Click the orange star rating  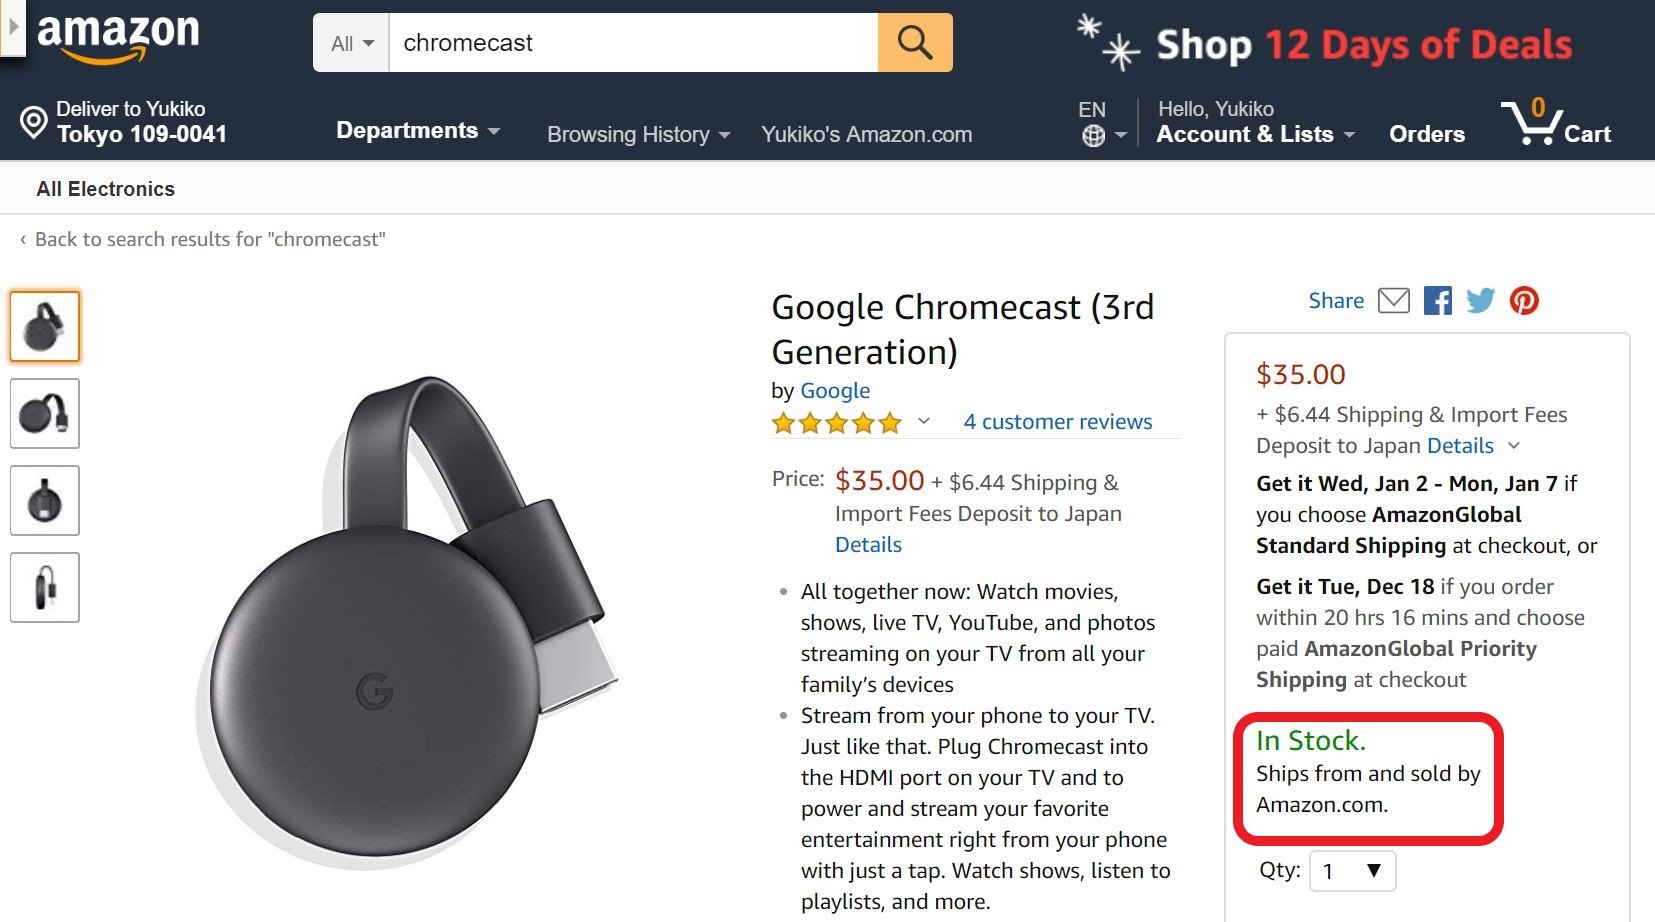(834, 423)
